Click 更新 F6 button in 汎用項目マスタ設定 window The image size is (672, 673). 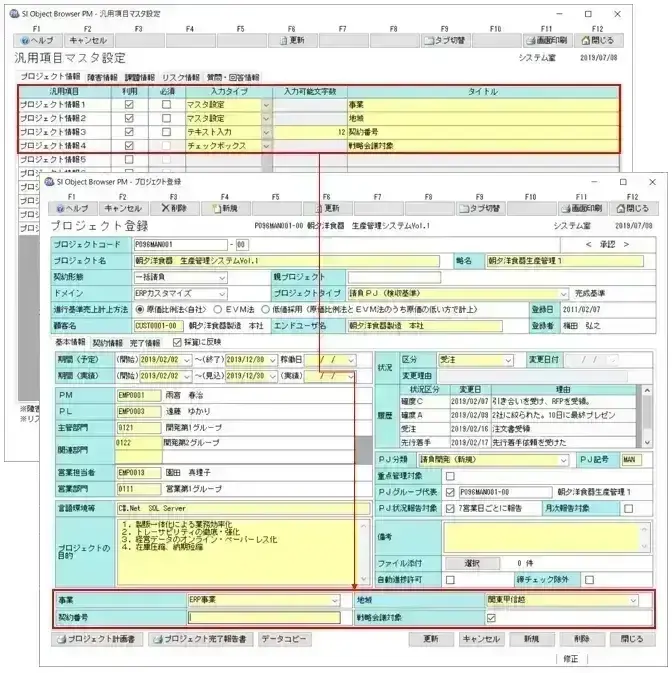pos(293,41)
